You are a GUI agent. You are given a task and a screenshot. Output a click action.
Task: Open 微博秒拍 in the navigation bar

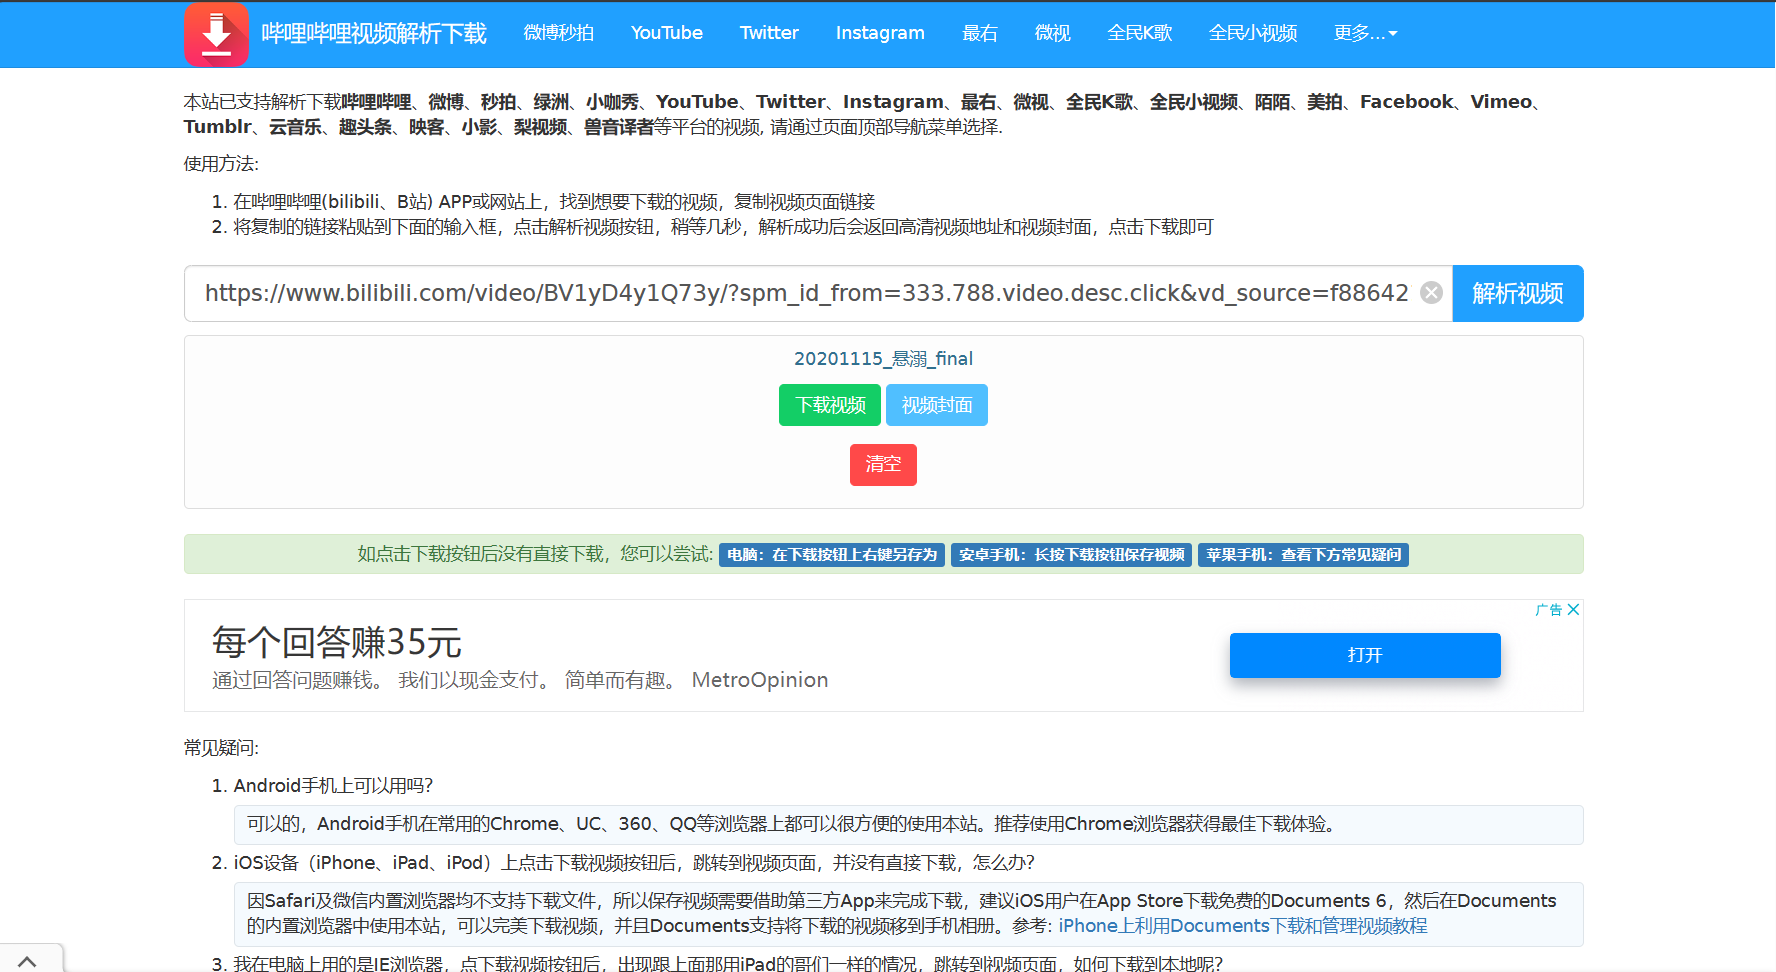[x=559, y=33]
